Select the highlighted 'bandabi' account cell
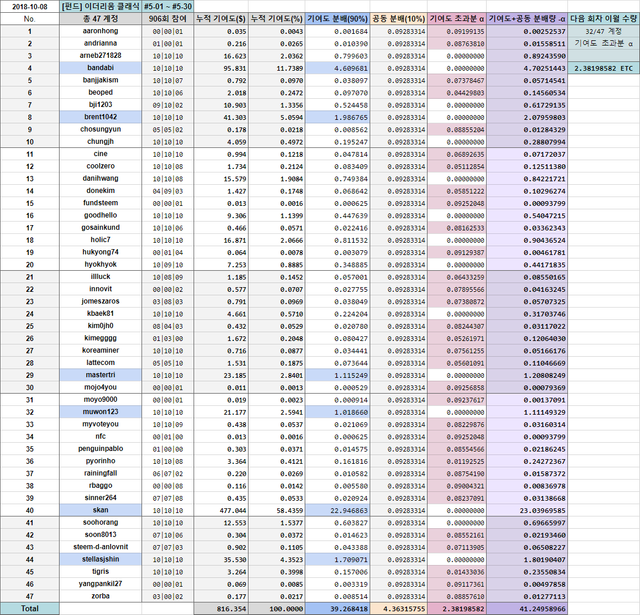The image size is (640, 615). pyautogui.click(x=101, y=68)
